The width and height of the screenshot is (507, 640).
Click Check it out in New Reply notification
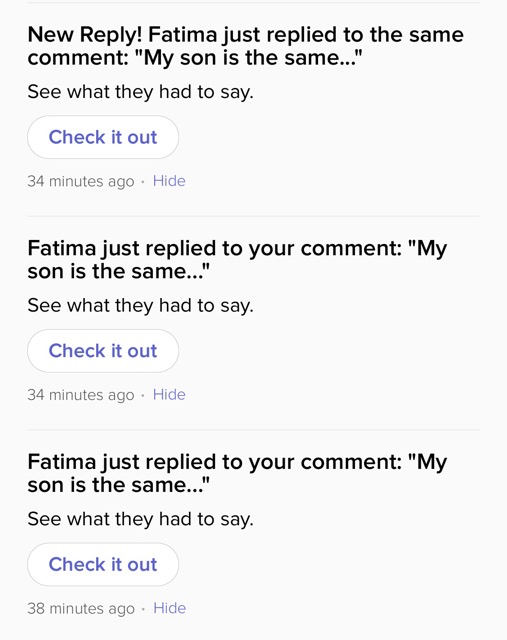pyautogui.click(x=103, y=137)
